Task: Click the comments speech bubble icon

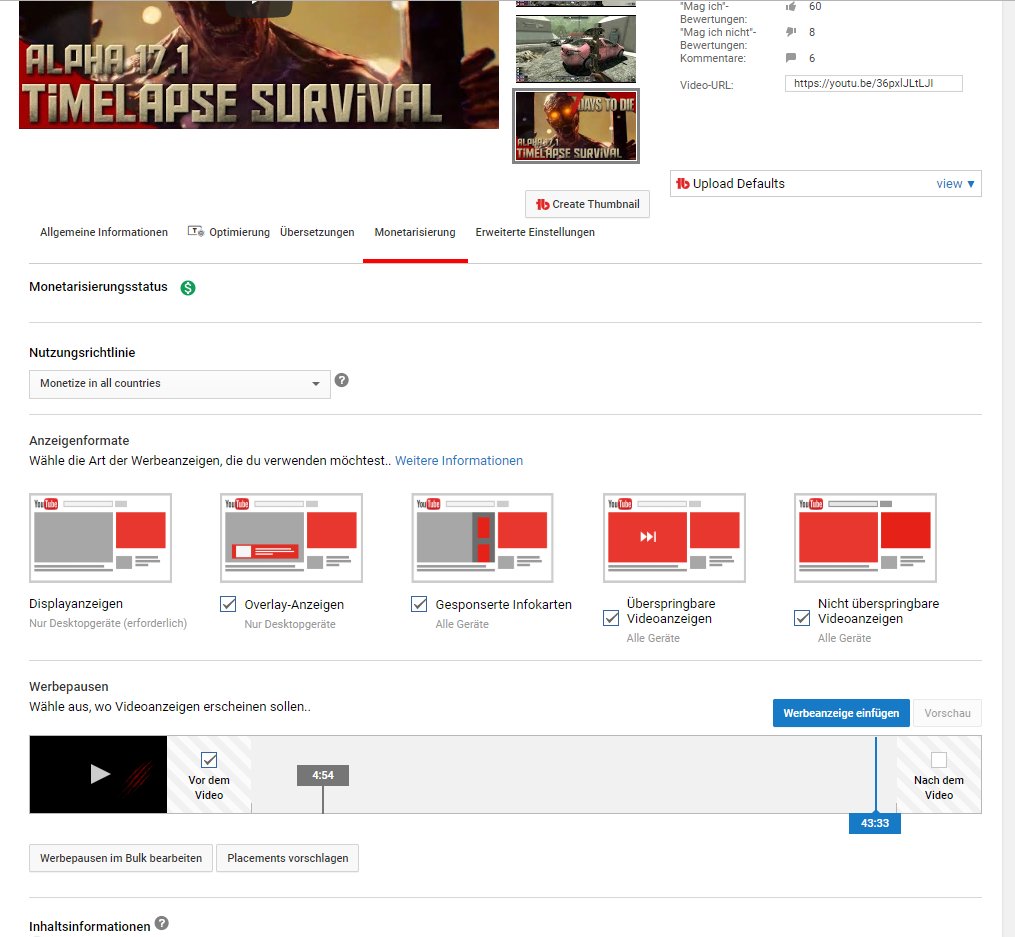Action: (790, 58)
